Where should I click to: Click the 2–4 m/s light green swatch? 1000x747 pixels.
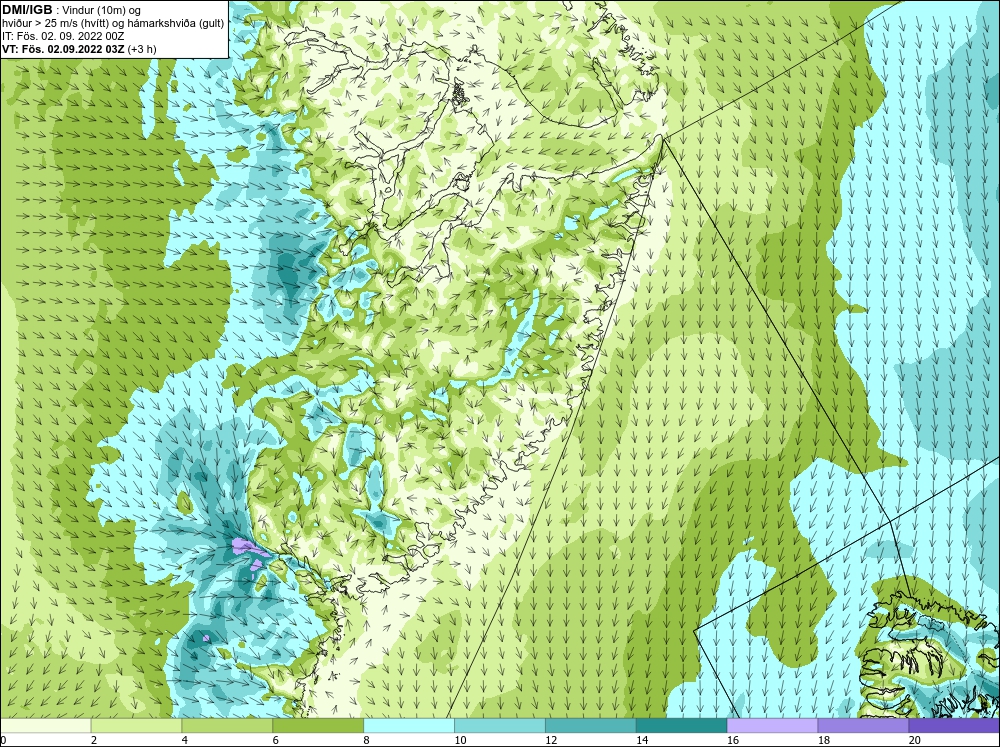[136, 726]
